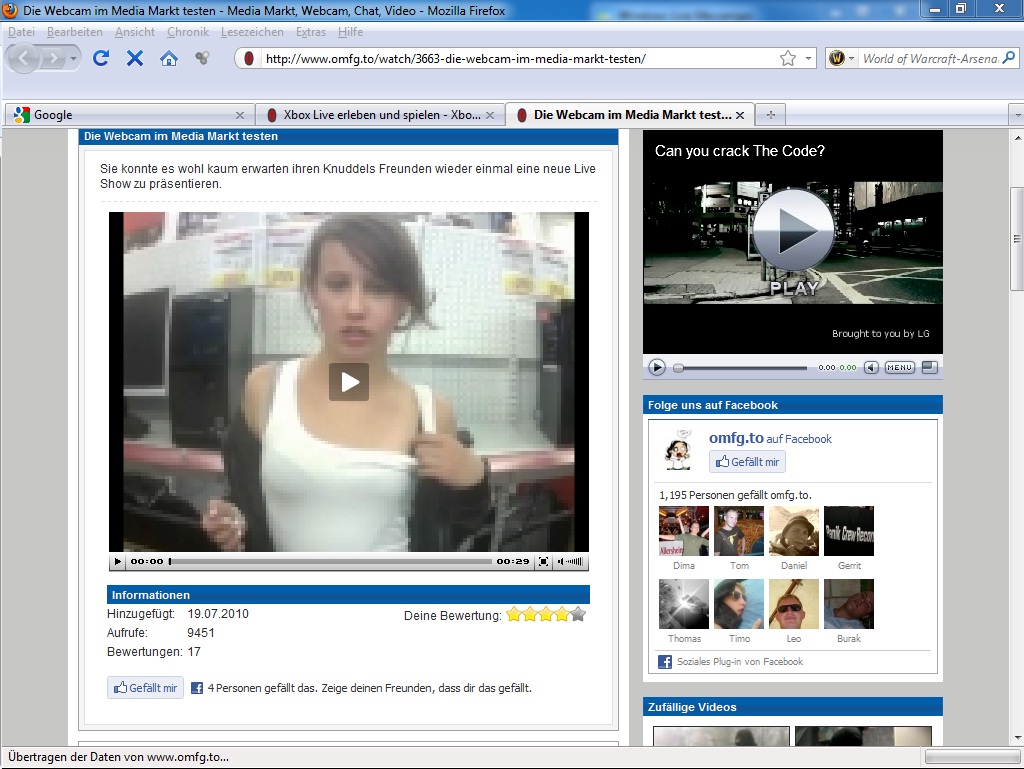This screenshot has width=1024, height=769.
Task: Open the list all tabs dropdown
Action: click(1016, 114)
